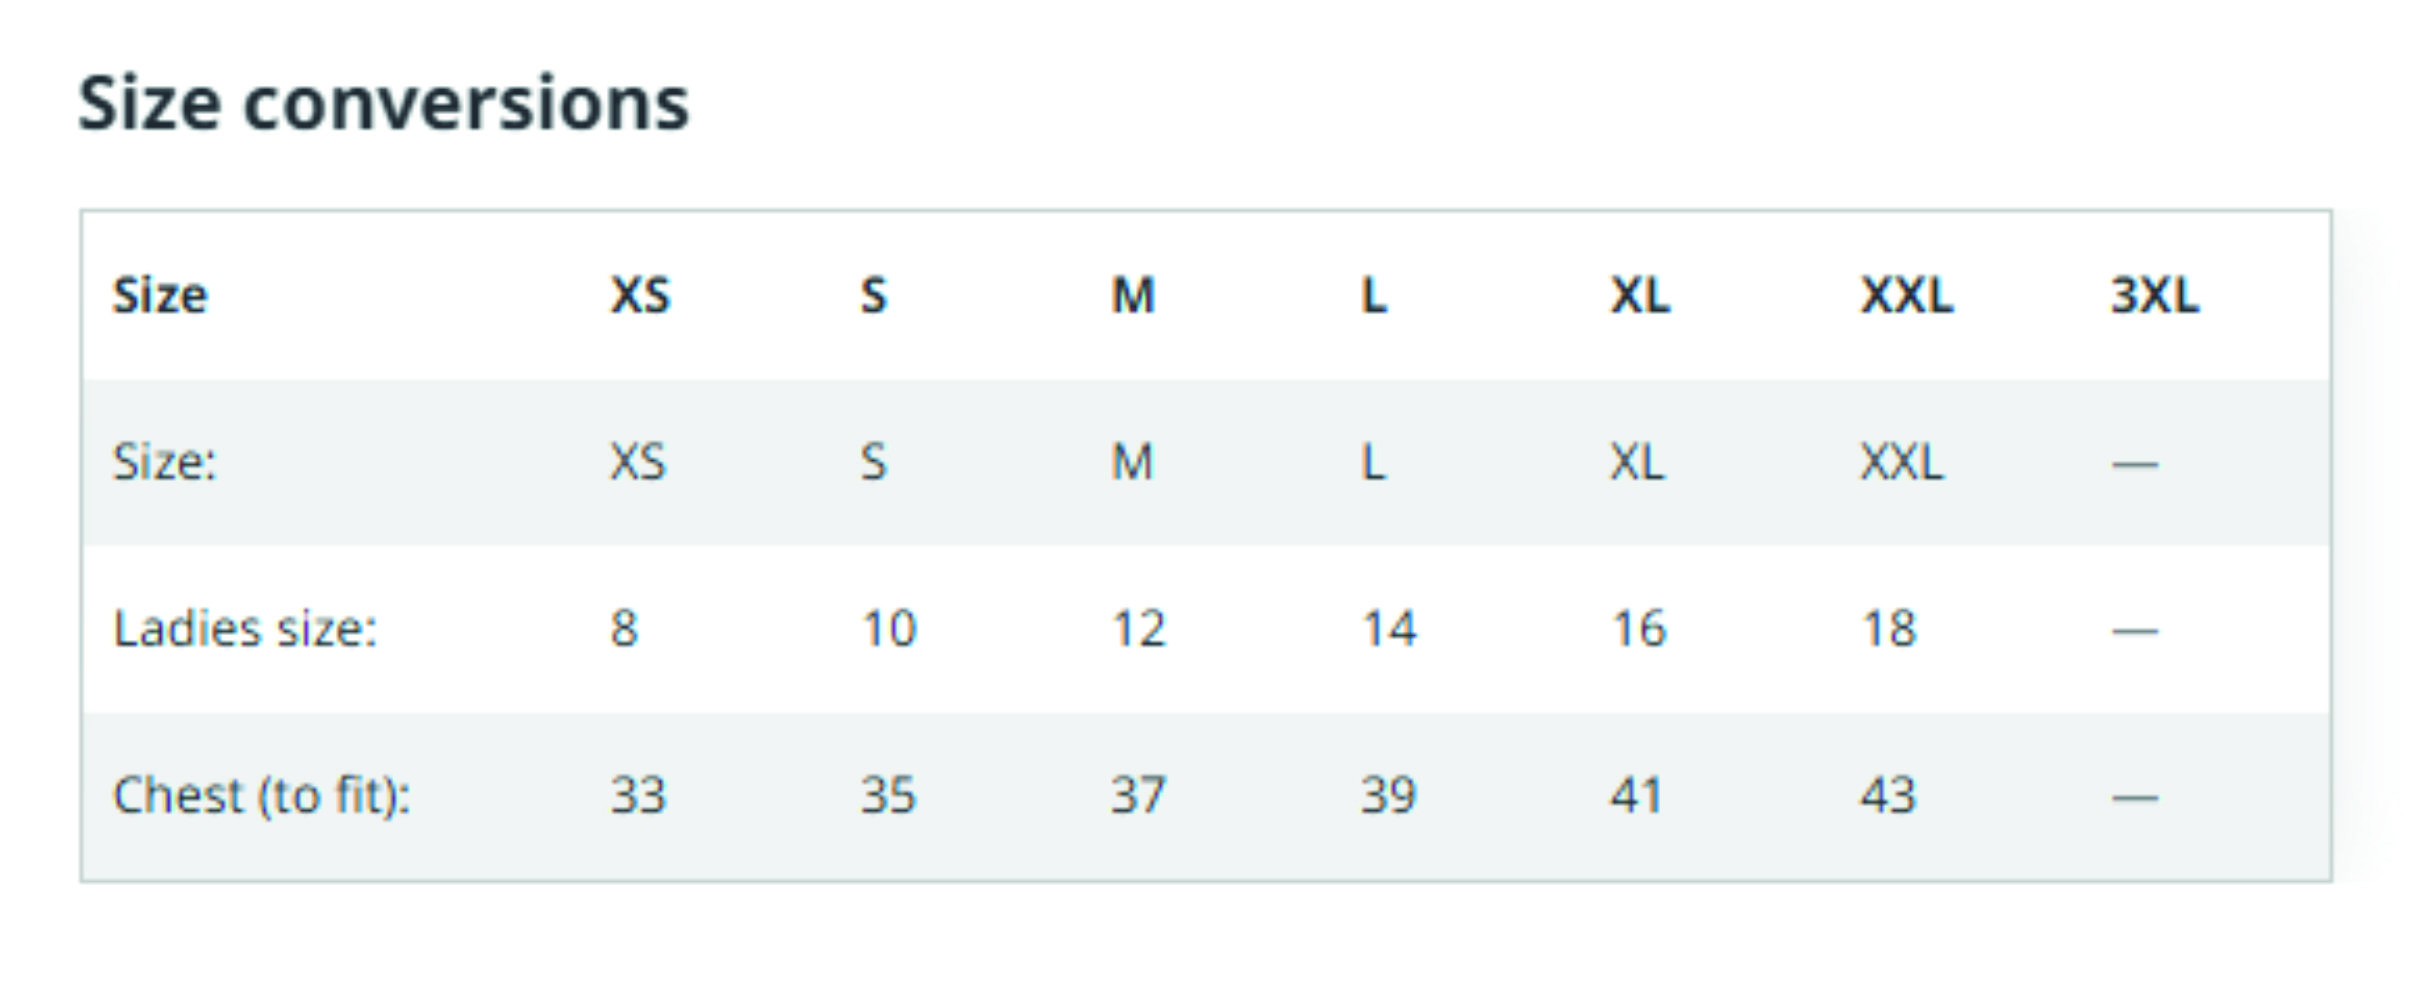Screen dimensions: 2420x996
Task: Select chest measurement 41 cell
Action: click(1636, 796)
